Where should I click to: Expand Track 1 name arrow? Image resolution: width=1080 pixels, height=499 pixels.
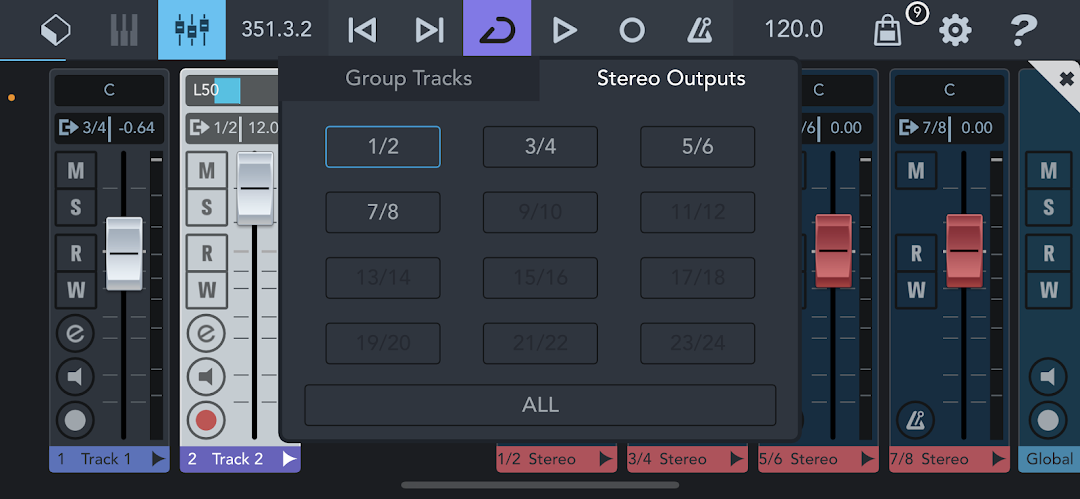[x=158, y=459]
